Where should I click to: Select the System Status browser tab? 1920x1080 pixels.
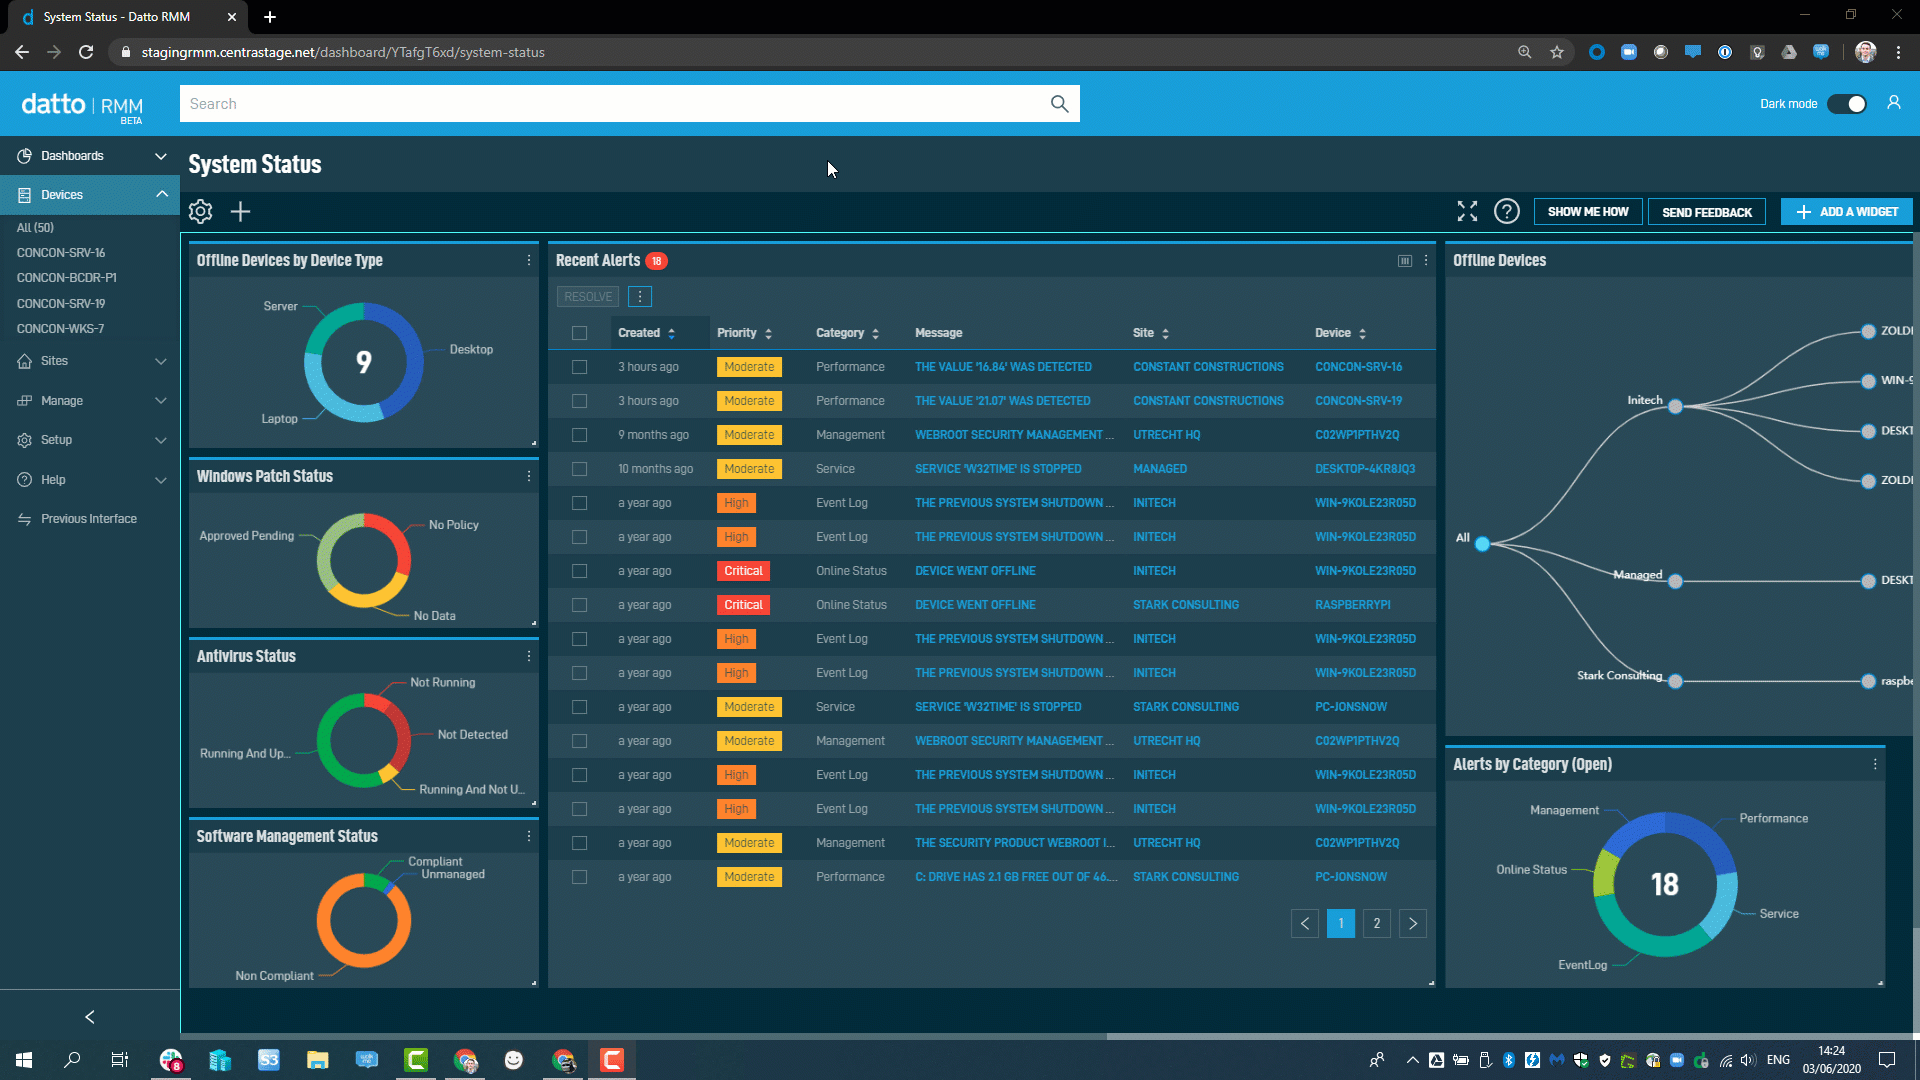pyautogui.click(x=127, y=17)
